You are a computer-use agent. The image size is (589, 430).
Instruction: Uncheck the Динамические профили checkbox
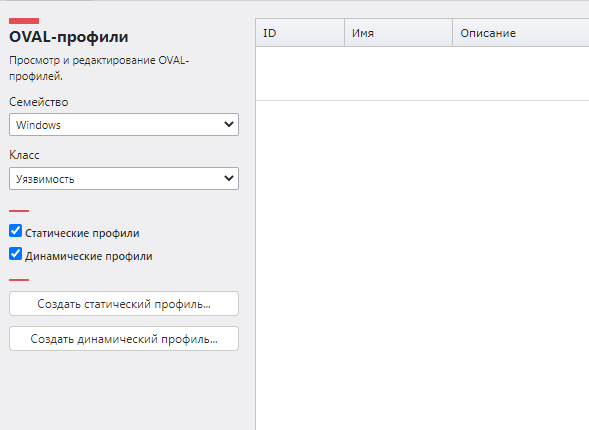tap(15, 254)
